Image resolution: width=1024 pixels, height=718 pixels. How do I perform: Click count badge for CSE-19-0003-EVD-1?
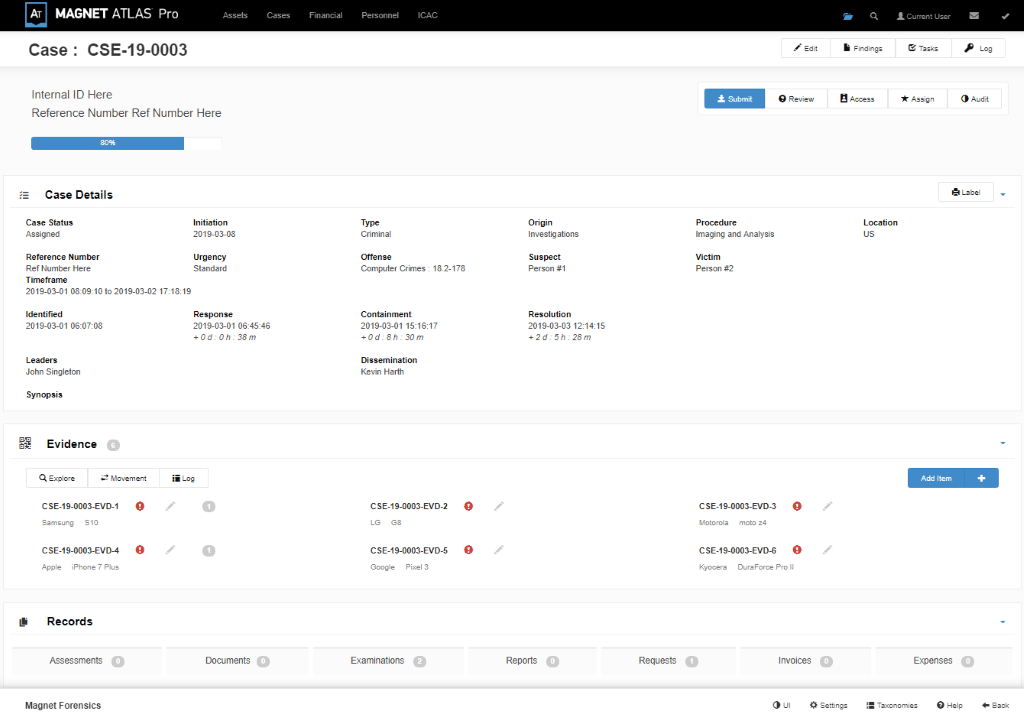(x=208, y=506)
